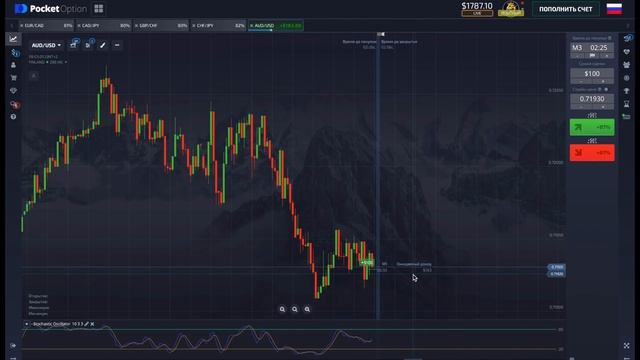This screenshot has height=360, width=640.
Task: Click the green profit label on the current candle
Action: (x=367, y=262)
